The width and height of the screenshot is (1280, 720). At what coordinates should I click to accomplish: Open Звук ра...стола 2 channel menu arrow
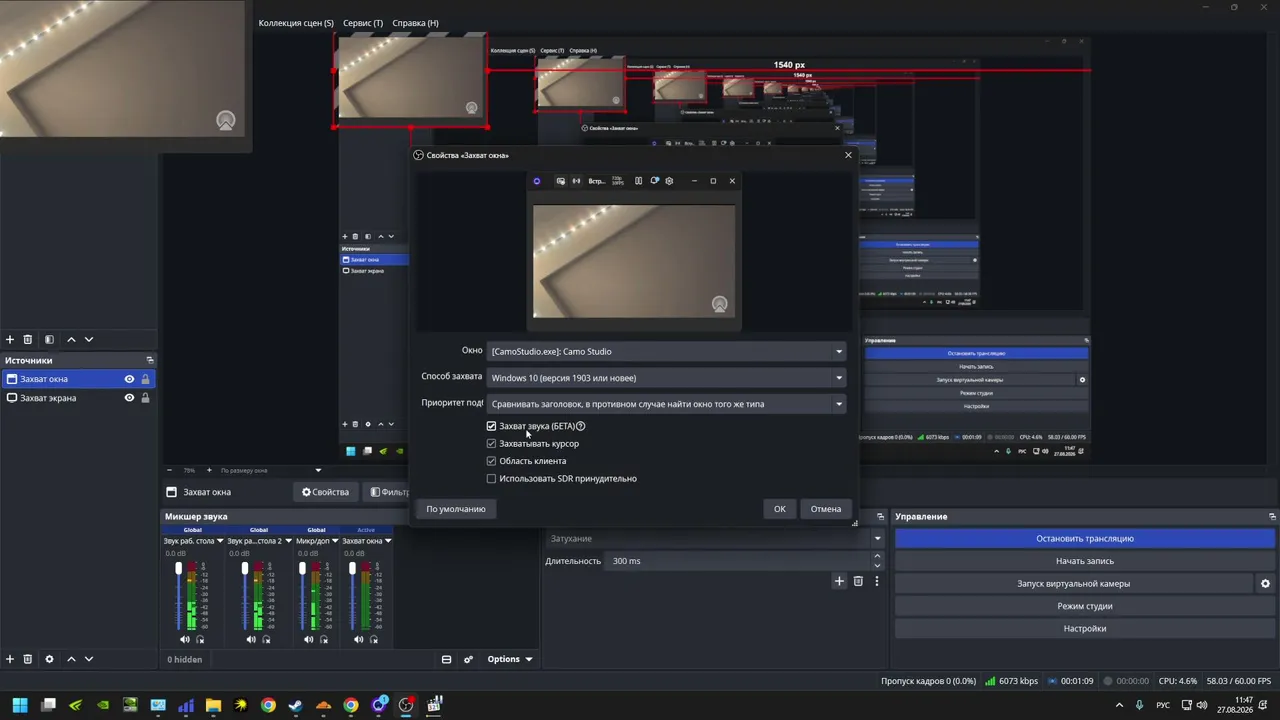click(288, 541)
